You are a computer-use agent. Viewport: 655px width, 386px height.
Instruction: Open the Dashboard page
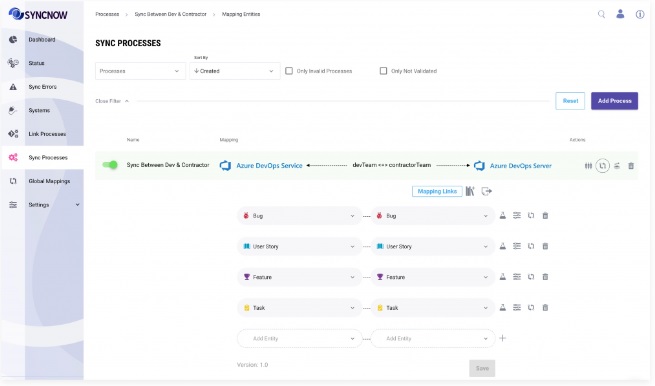(42, 40)
